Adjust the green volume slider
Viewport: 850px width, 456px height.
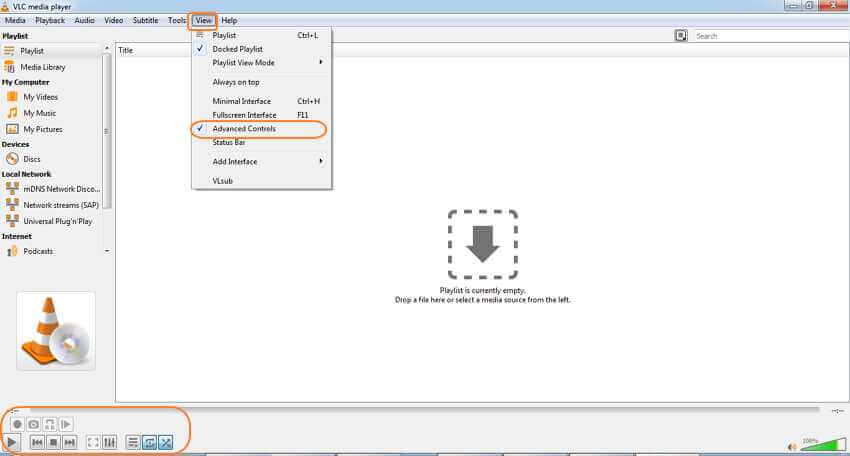[x=824, y=445]
